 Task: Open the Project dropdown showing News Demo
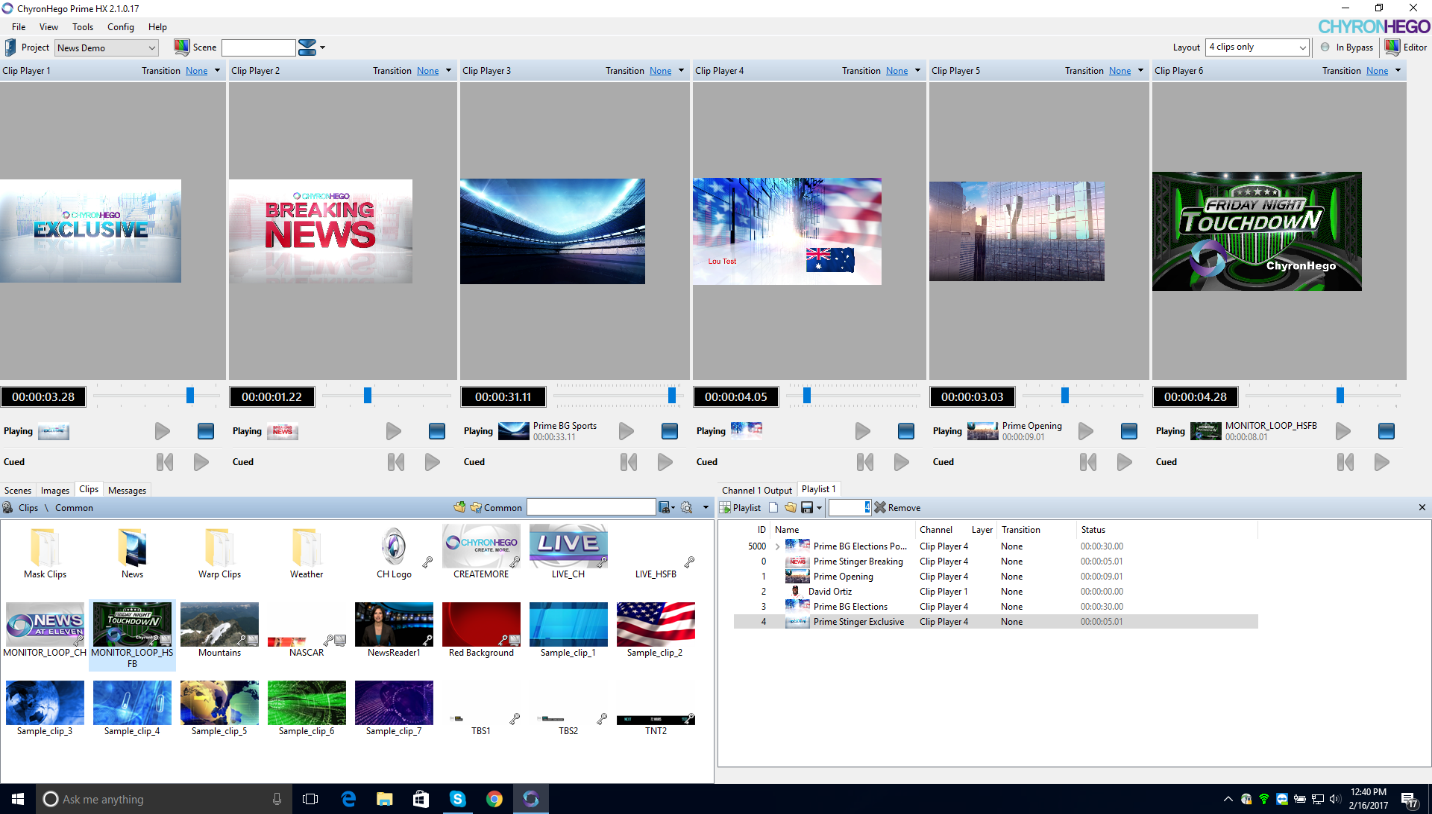(x=107, y=47)
